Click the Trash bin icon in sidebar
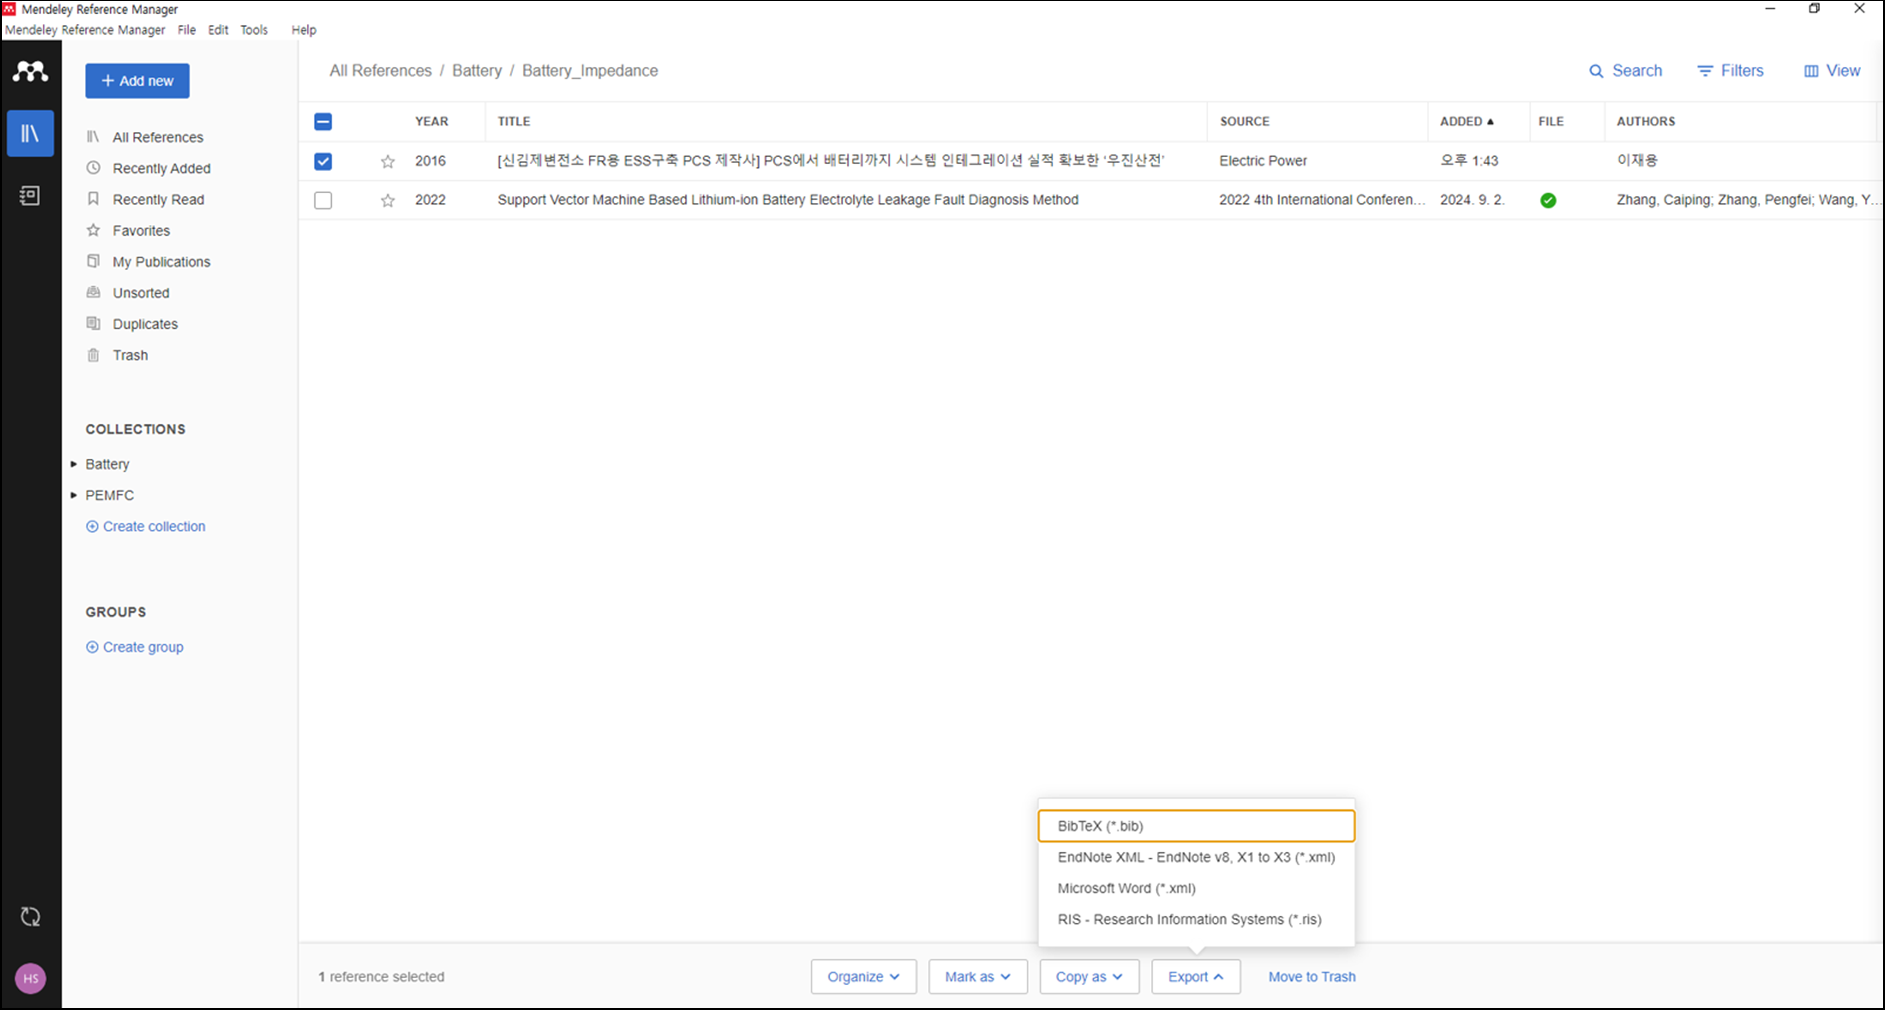Screen dimensions: 1885x1010 tap(93, 355)
